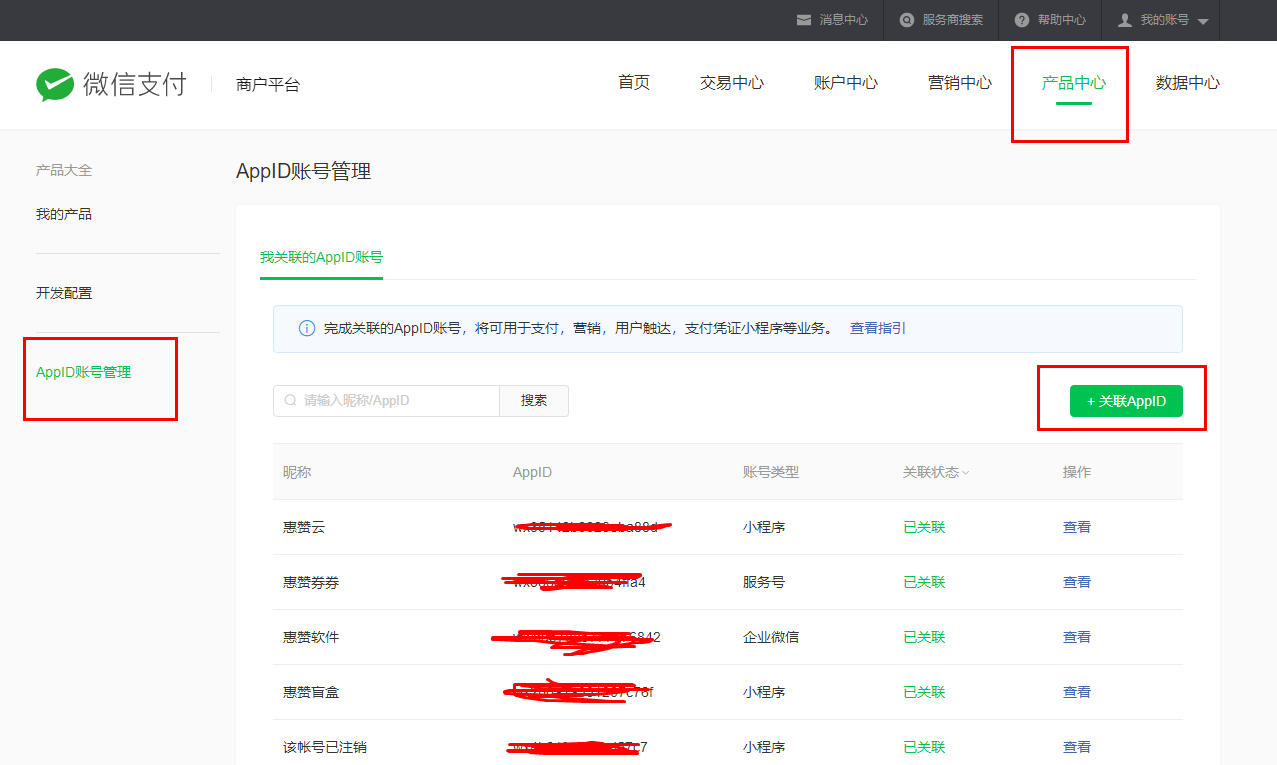This screenshot has height=765, width=1277.
Task: Click the 商户平台 label
Action: (x=268, y=85)
